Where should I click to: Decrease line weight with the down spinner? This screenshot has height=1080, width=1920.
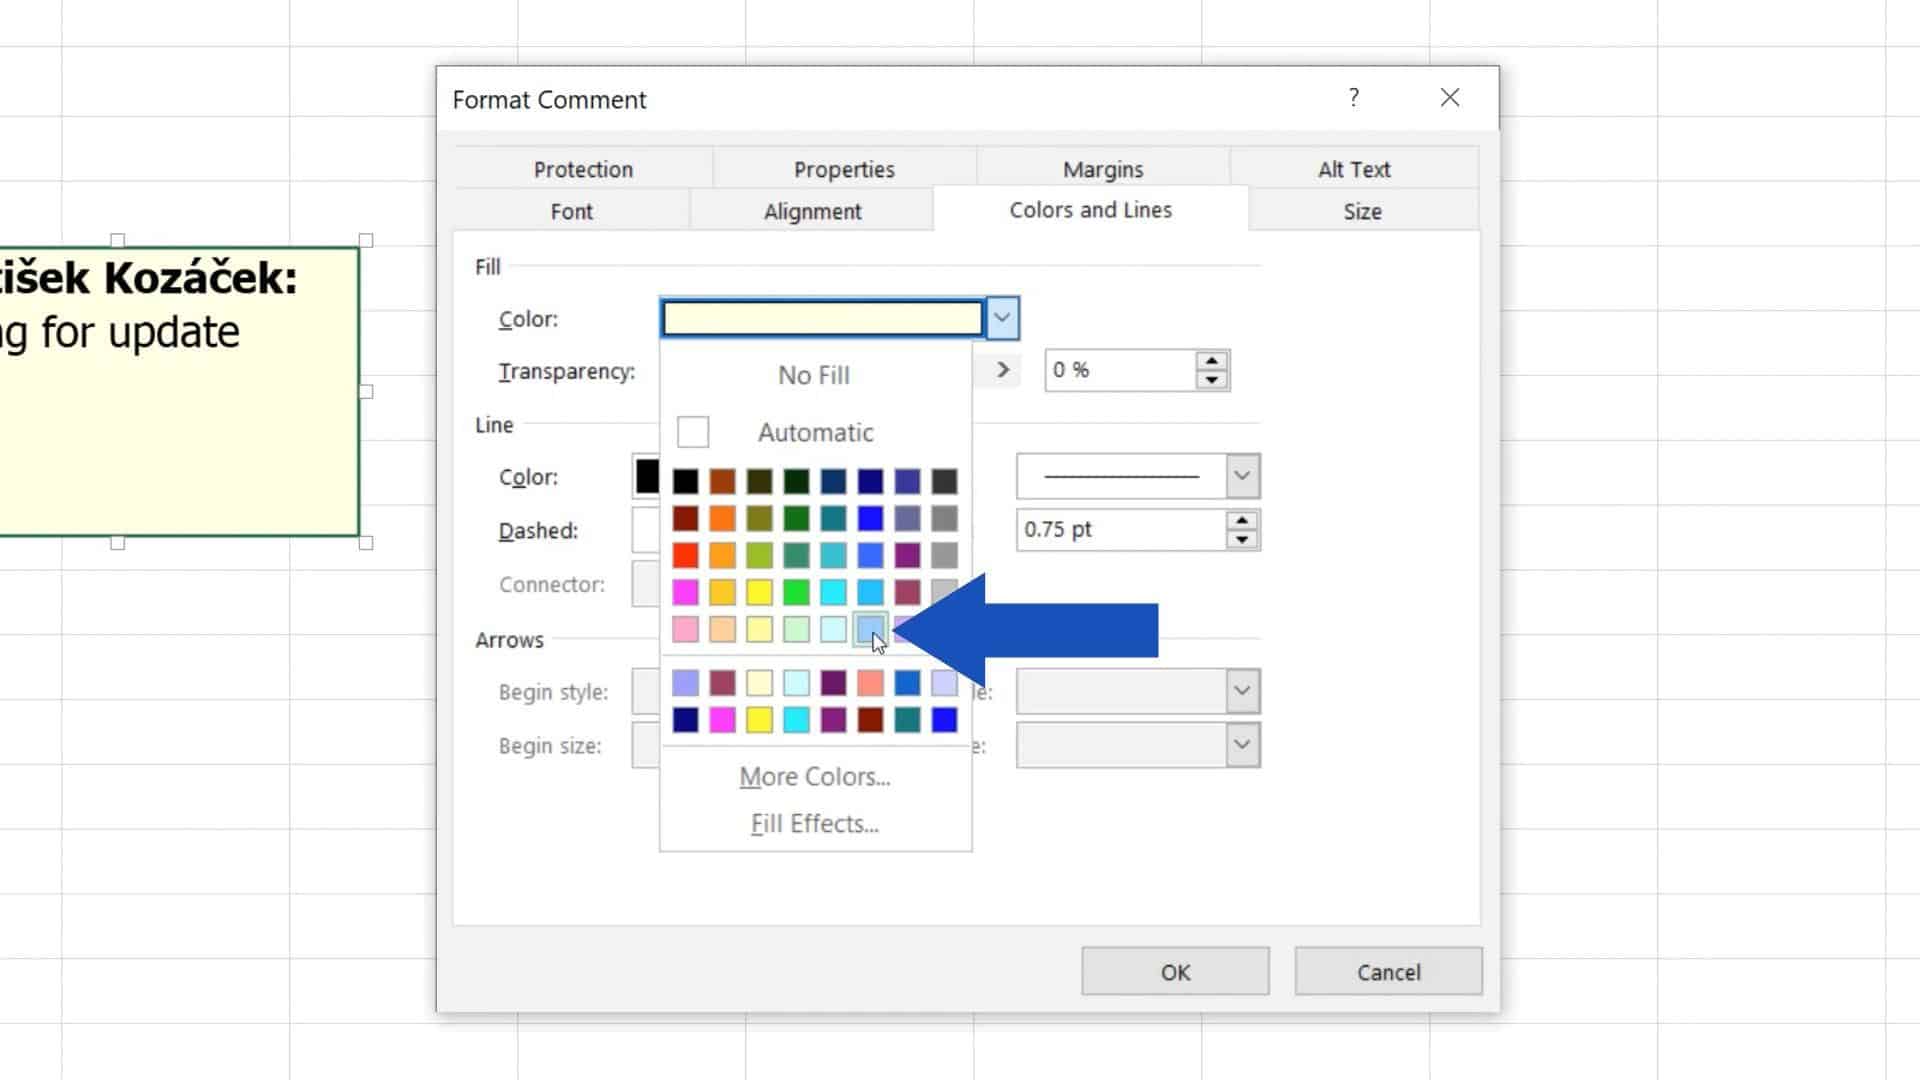pos(1242,540)
